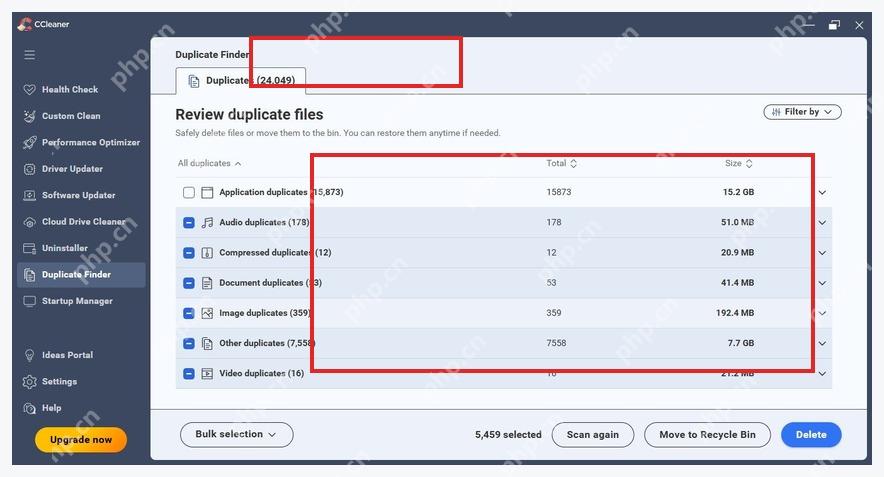
Task: Click the Settings gear icon
Action: point(29,382)
